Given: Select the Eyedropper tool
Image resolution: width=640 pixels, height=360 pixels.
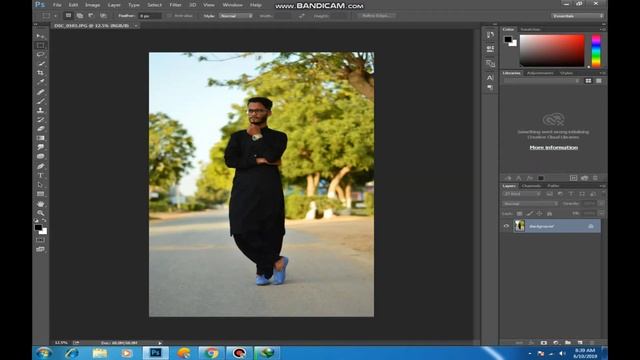Looking at the screenshot, I should point(40,82).
